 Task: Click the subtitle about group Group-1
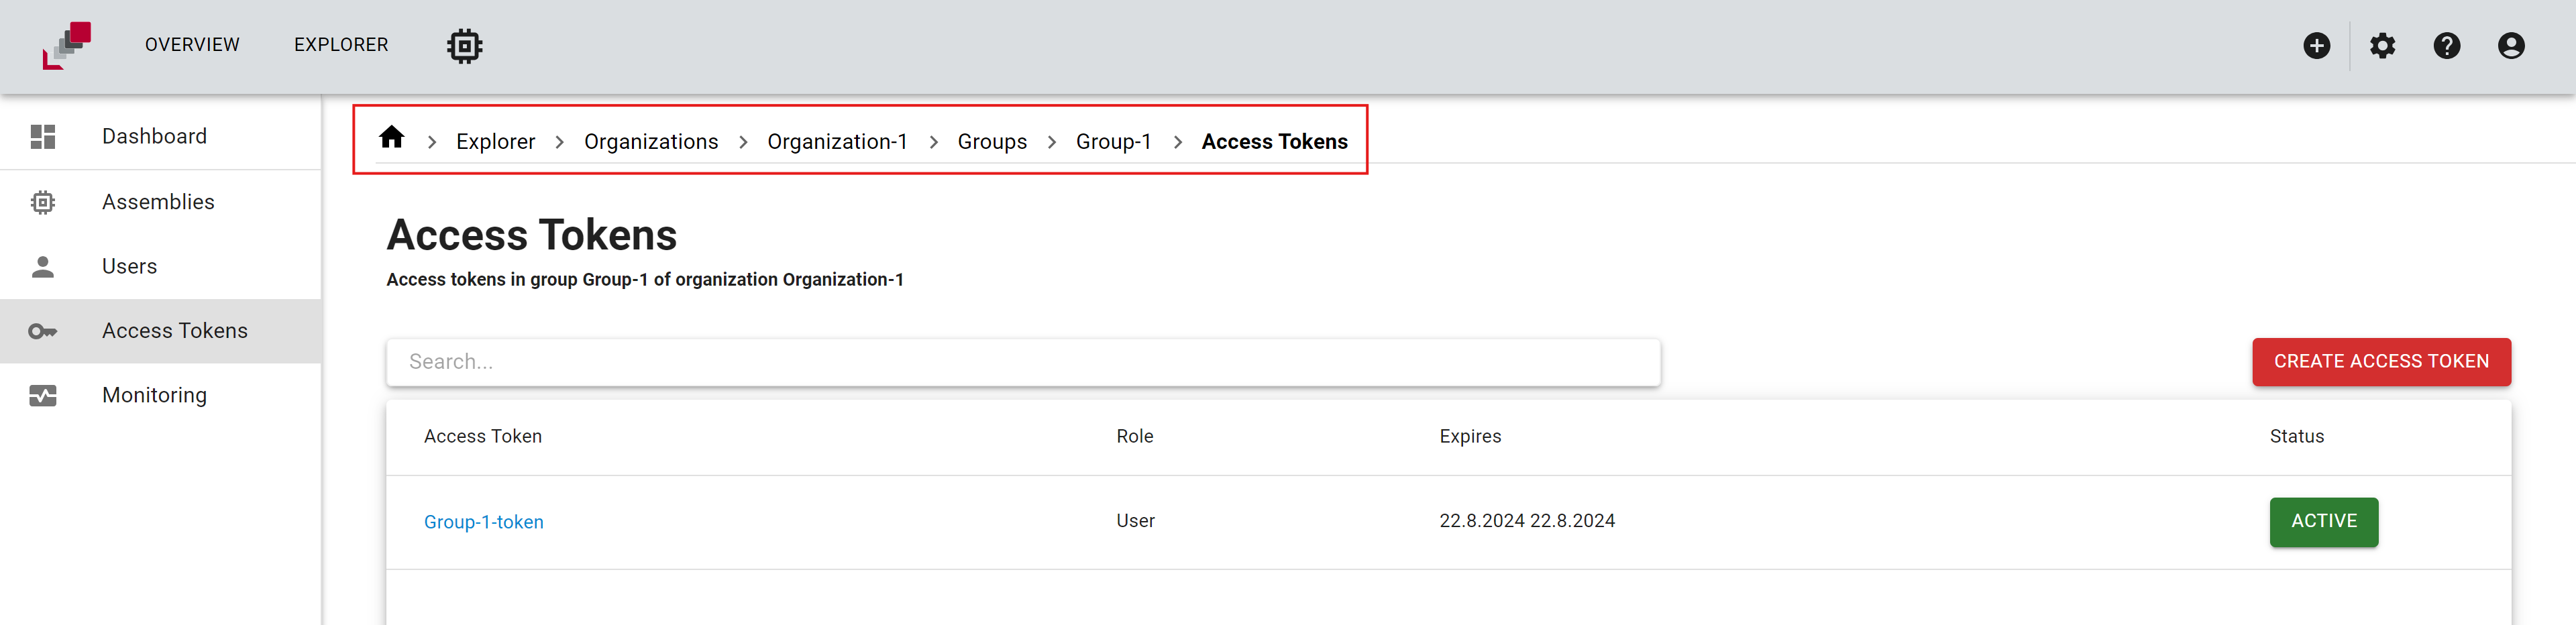[x=645, y=280]
